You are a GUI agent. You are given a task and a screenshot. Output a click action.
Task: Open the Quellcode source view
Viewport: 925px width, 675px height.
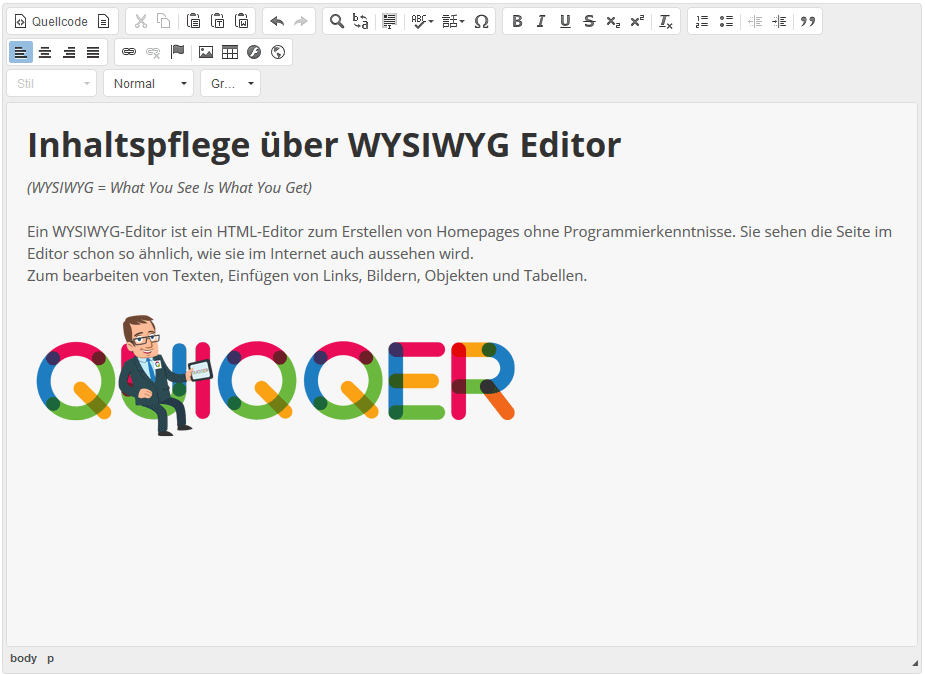point(51,22)
